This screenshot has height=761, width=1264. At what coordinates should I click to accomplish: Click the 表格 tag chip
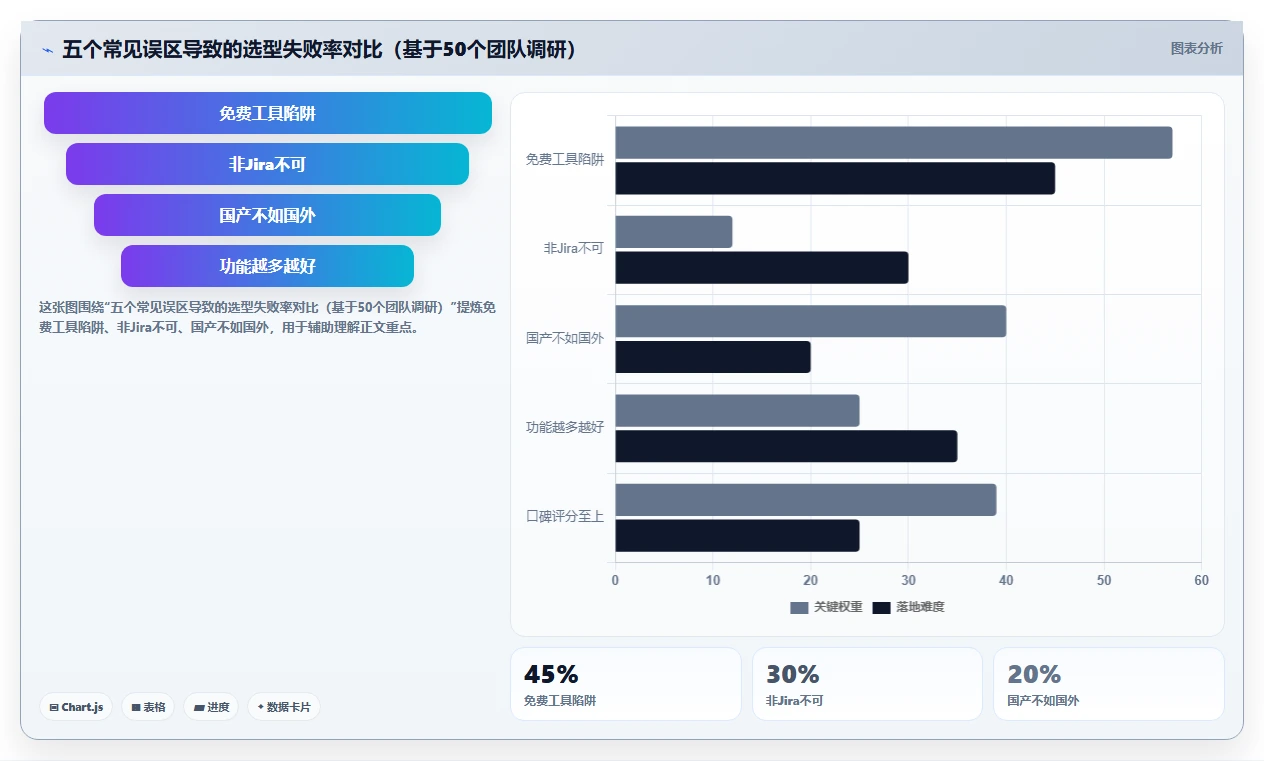(x=148, y=707)
